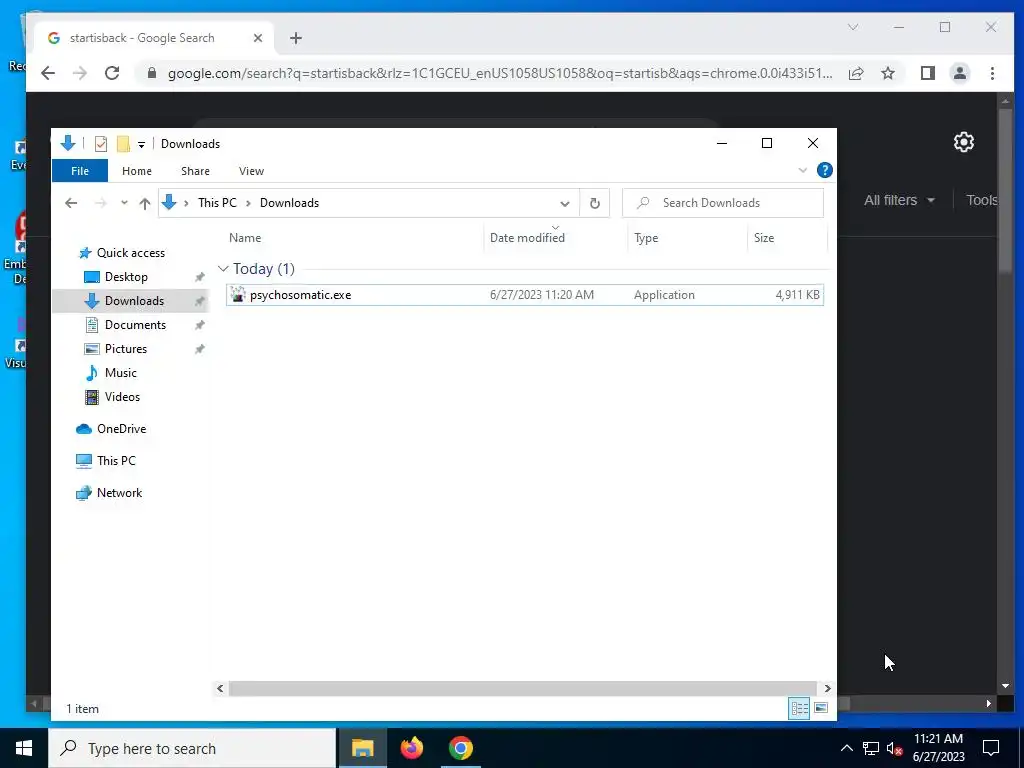
Task: Open Customize Quick Access Toolbar dropdown
Action: [x=141, y=144]
